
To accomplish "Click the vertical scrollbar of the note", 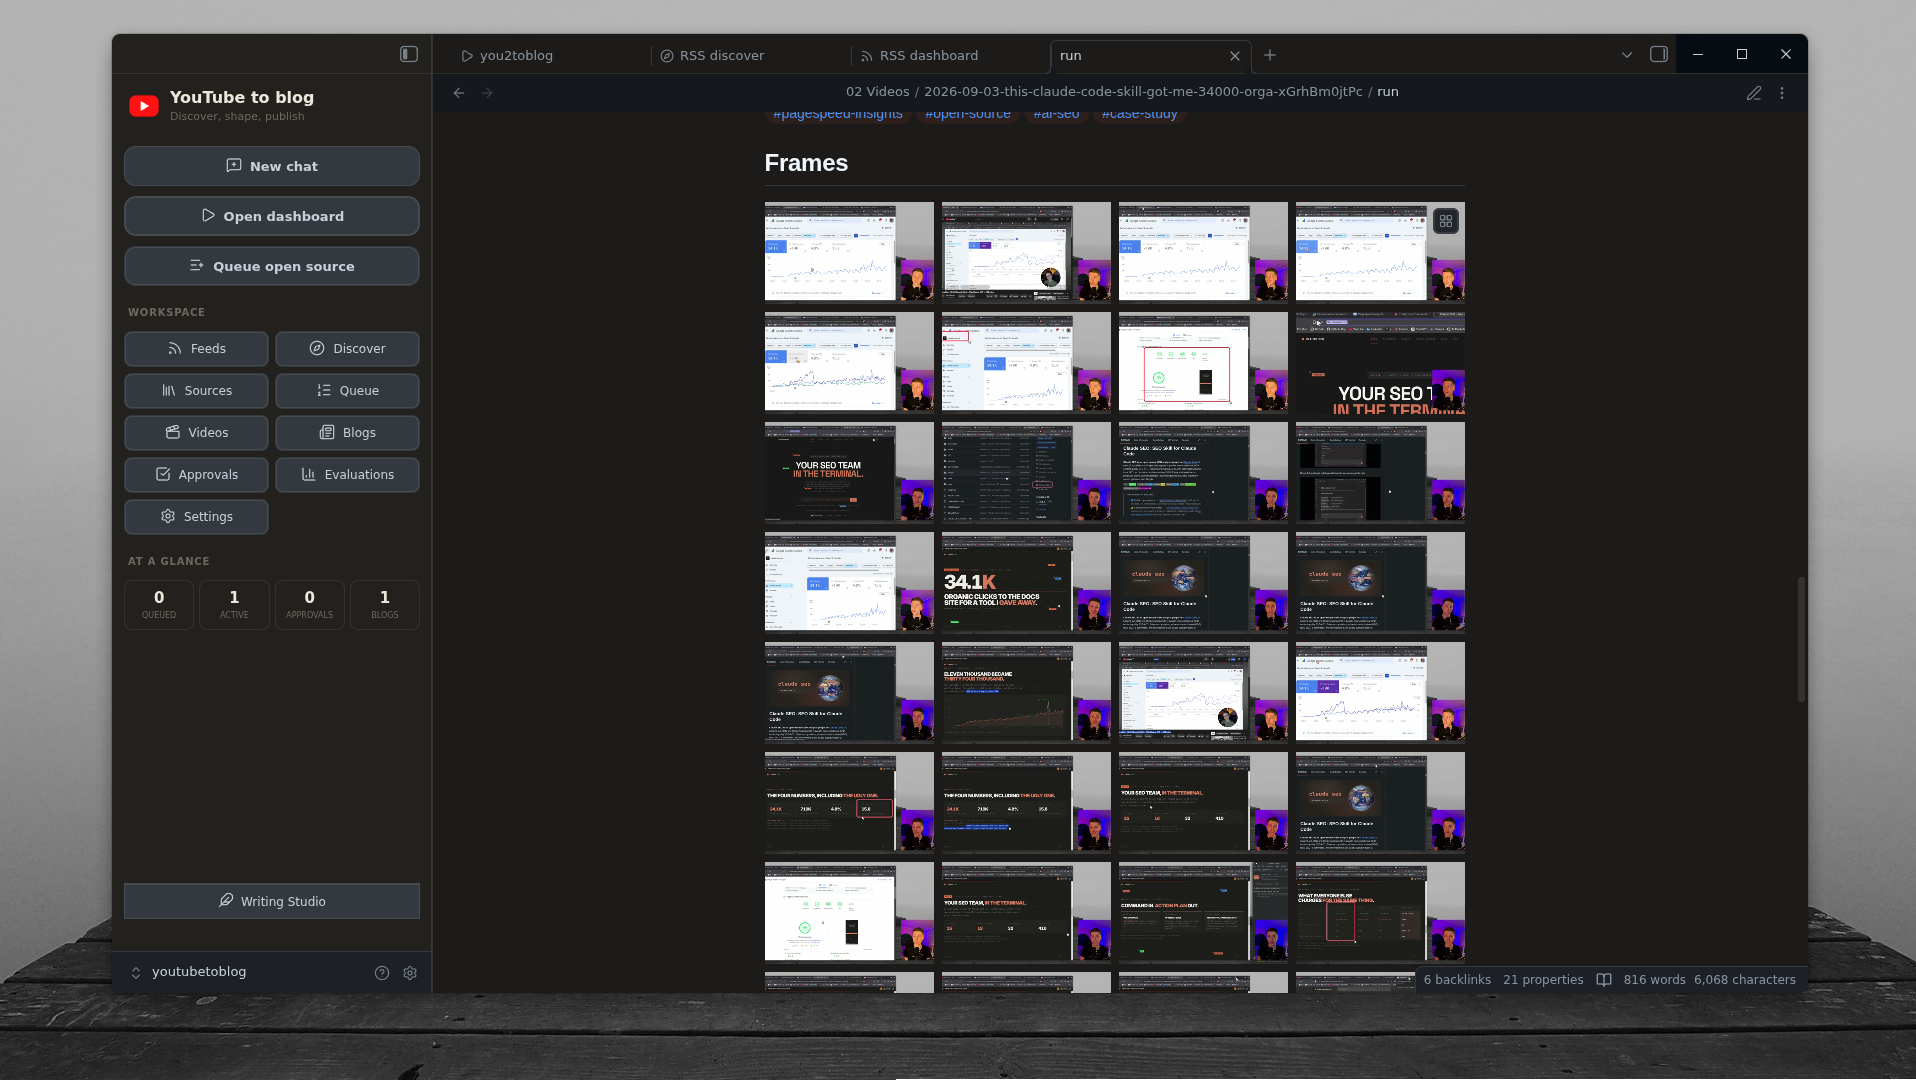I will point(1801,639).
